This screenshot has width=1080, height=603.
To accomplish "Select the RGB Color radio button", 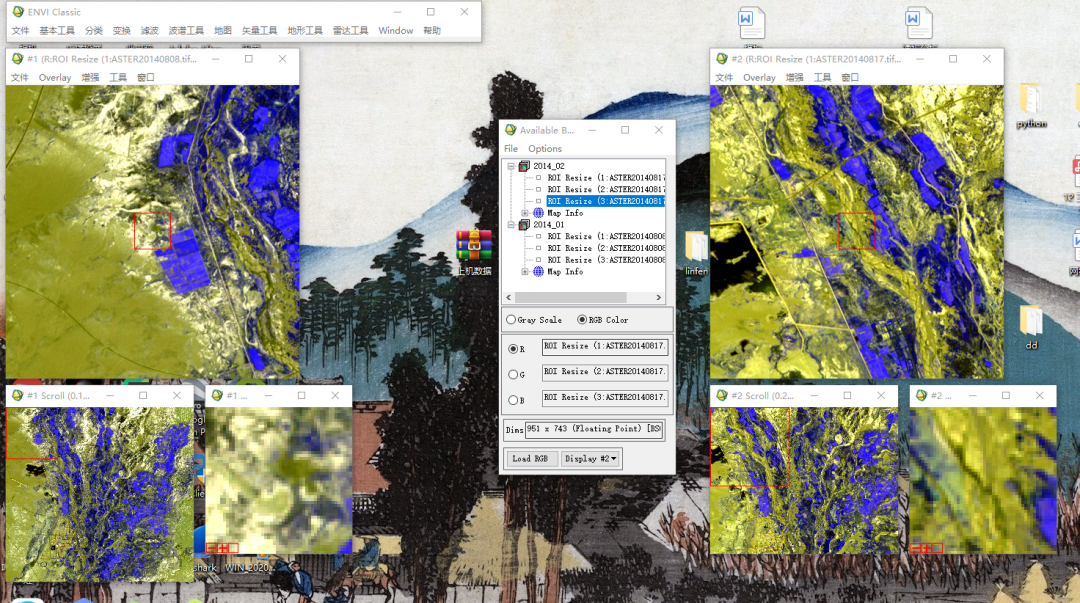I will pyautogui.click(x=582, y=320).
